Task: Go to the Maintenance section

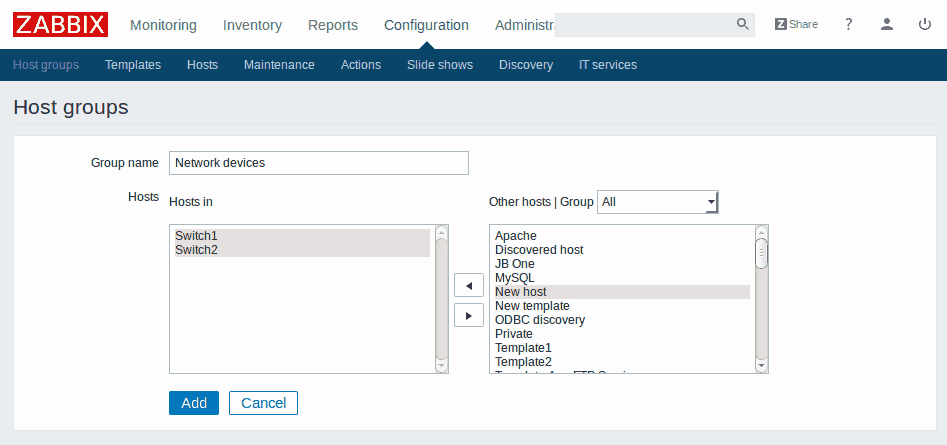Action: 279,65
